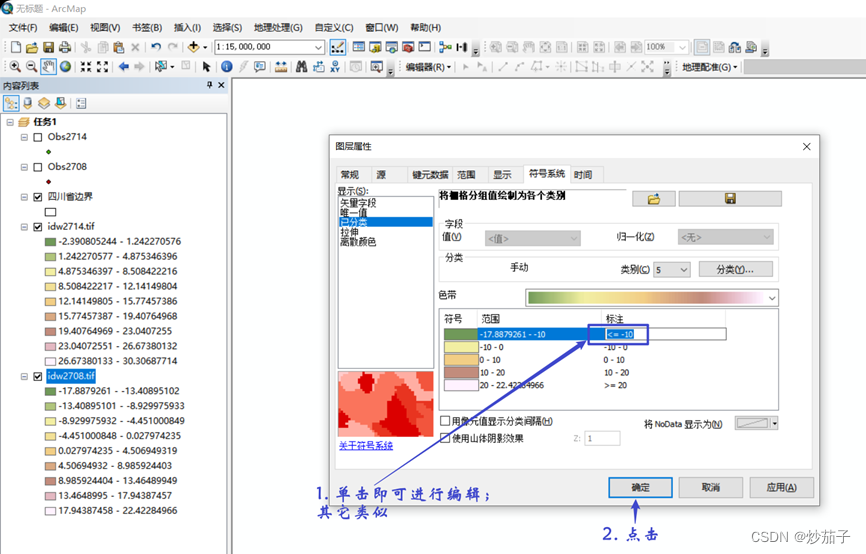This screenshot has width=866, height=554.
Task: Click the pale pink swatch for 20 - 22.42284966
Action: click(461, 385)
